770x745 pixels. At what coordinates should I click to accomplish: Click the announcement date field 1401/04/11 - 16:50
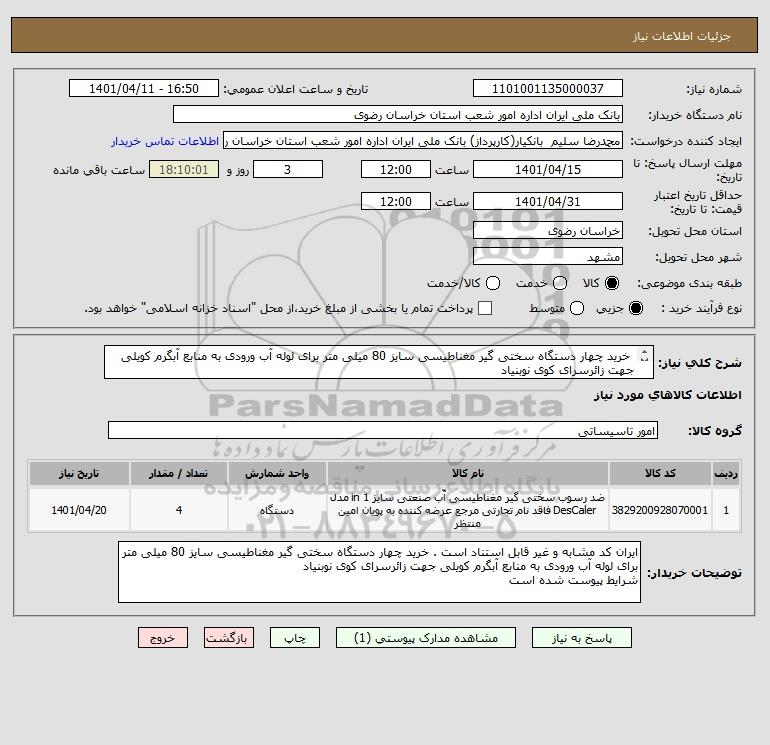click(144, 88)
